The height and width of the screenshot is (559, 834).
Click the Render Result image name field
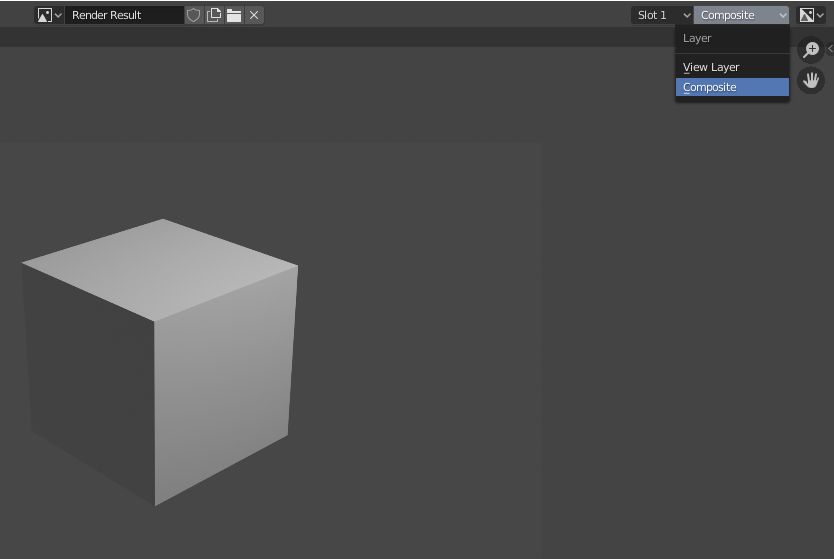124,15
